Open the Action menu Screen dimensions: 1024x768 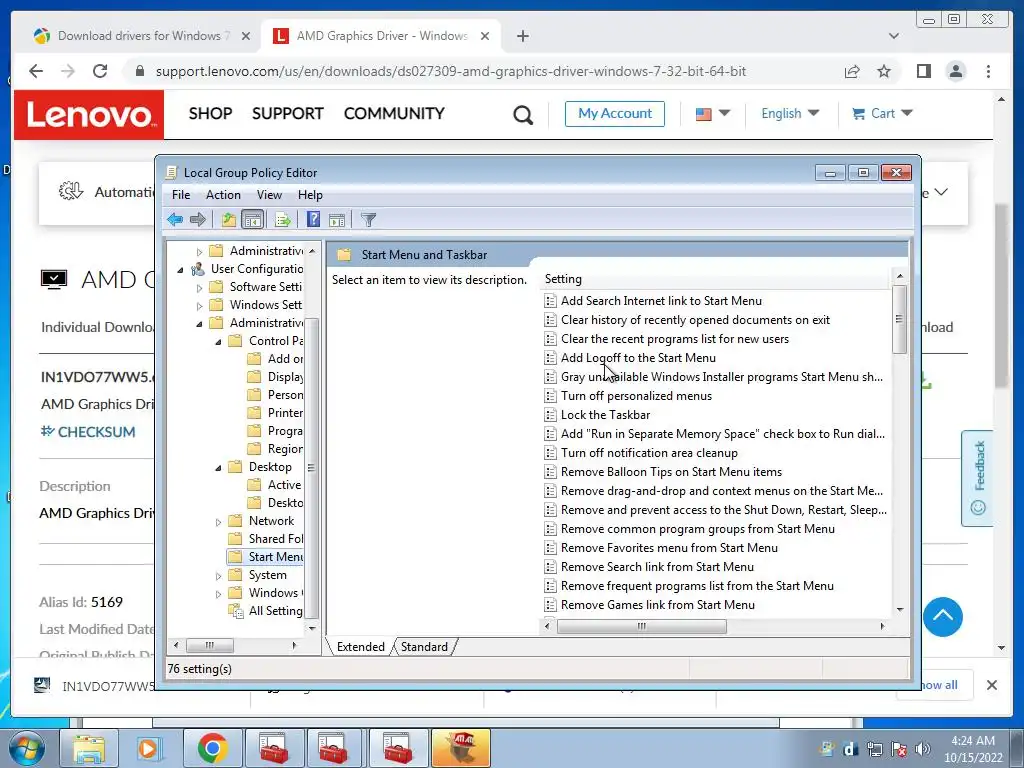223,195
